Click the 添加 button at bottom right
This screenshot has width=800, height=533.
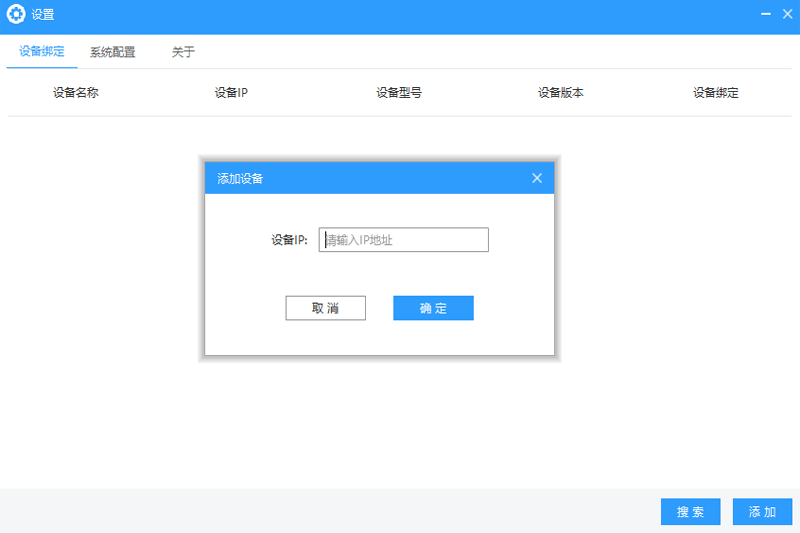coord(762,512)
